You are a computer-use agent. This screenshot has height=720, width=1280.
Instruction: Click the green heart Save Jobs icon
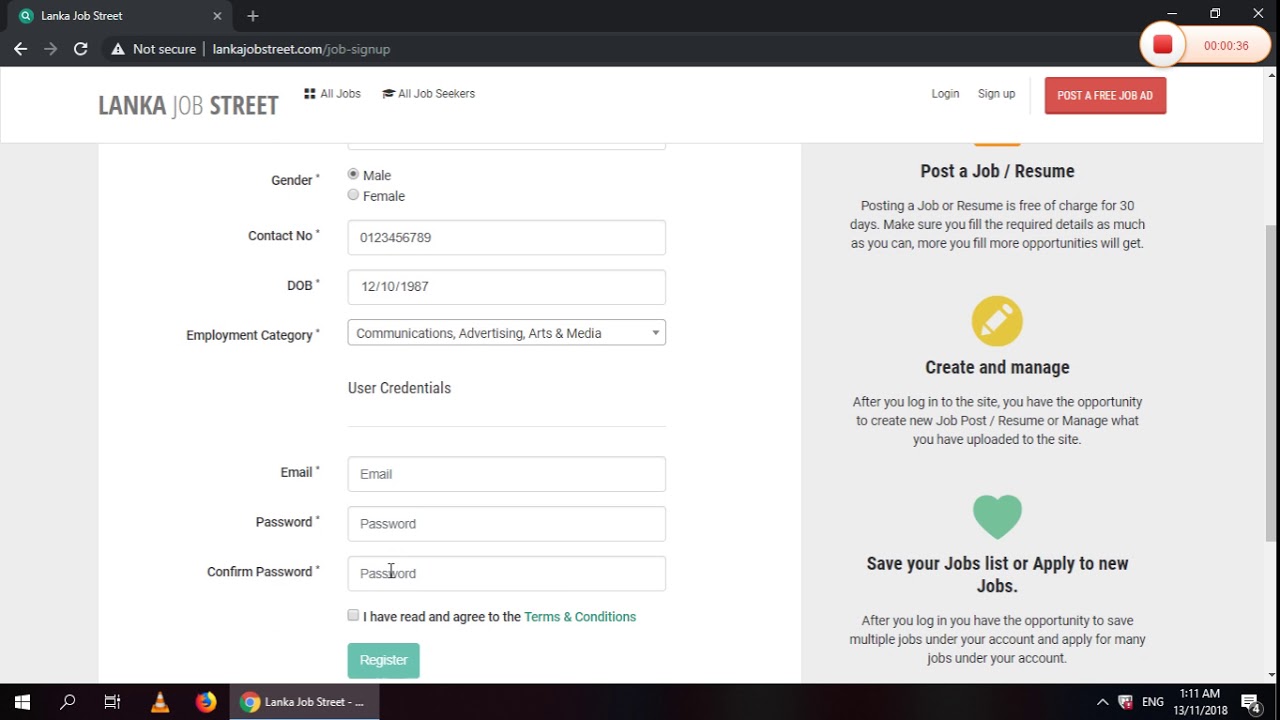point(997,517)
